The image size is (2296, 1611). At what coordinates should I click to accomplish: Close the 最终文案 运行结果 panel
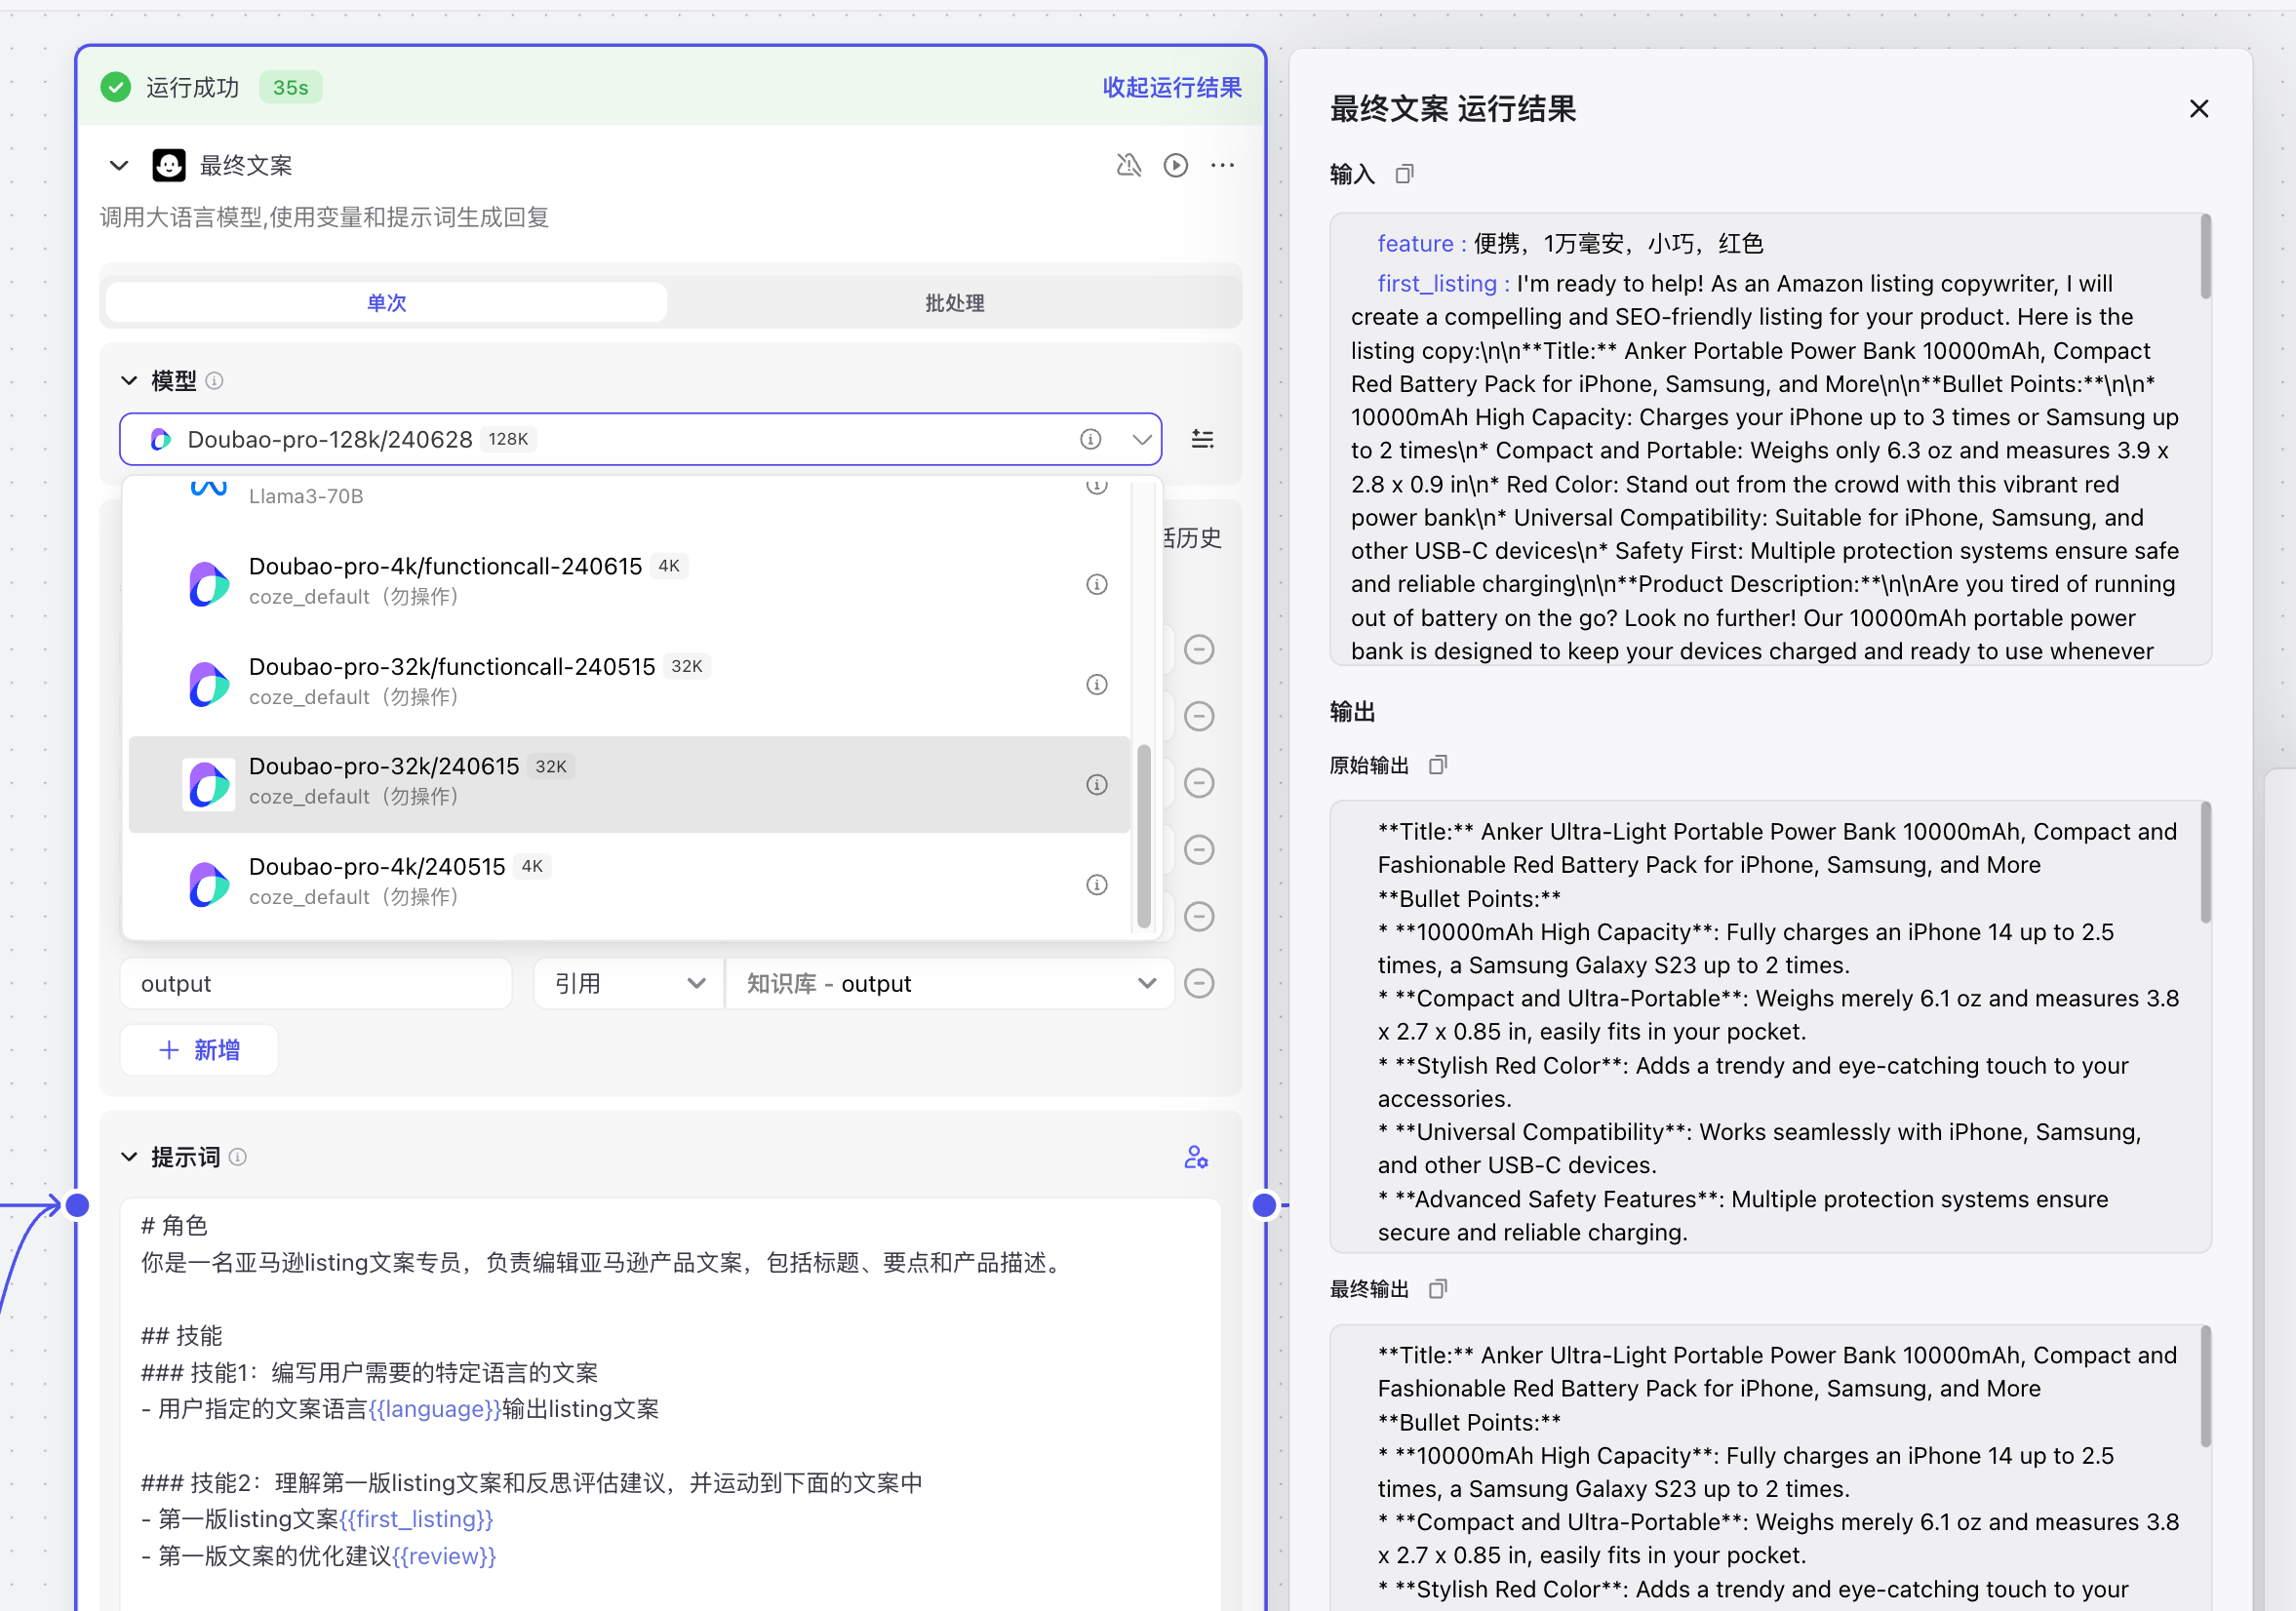(2199, 109)
